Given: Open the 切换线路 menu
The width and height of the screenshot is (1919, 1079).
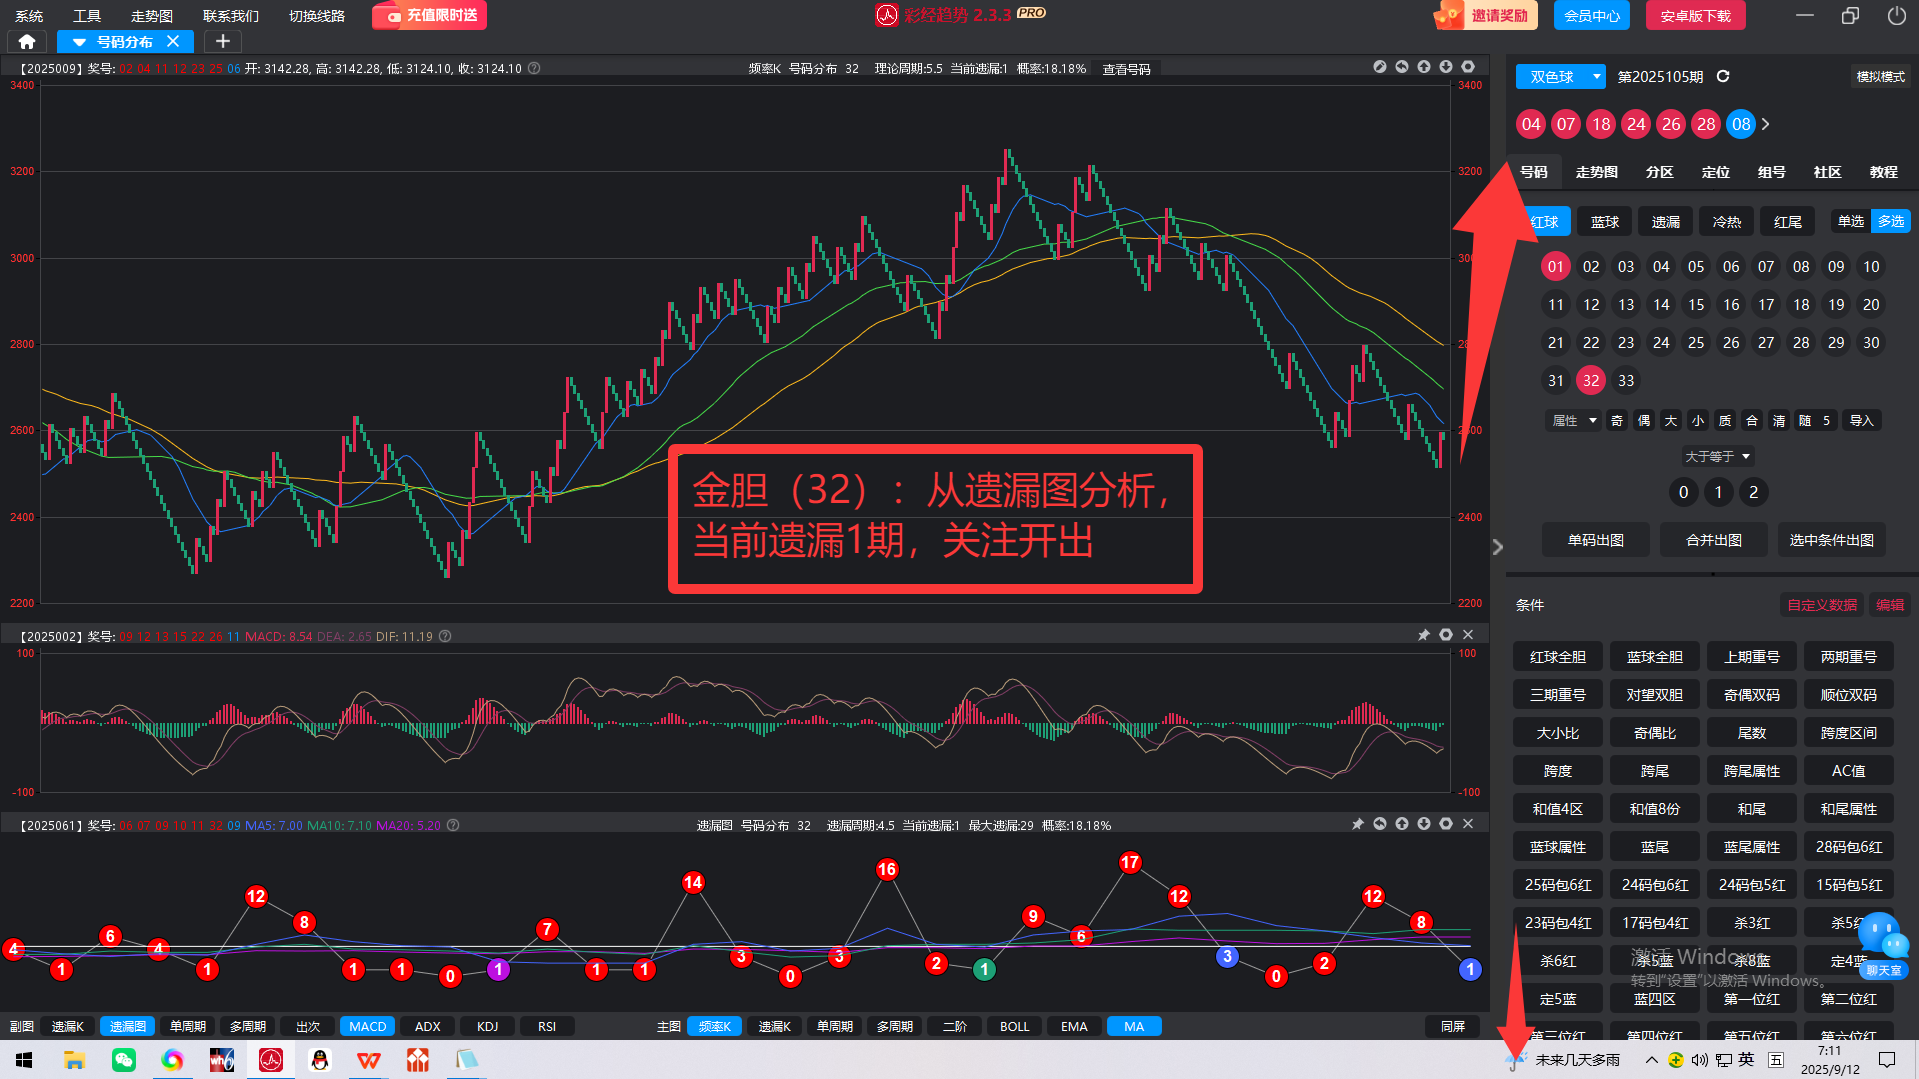Looking at the screenshot, I should (317, 16).
